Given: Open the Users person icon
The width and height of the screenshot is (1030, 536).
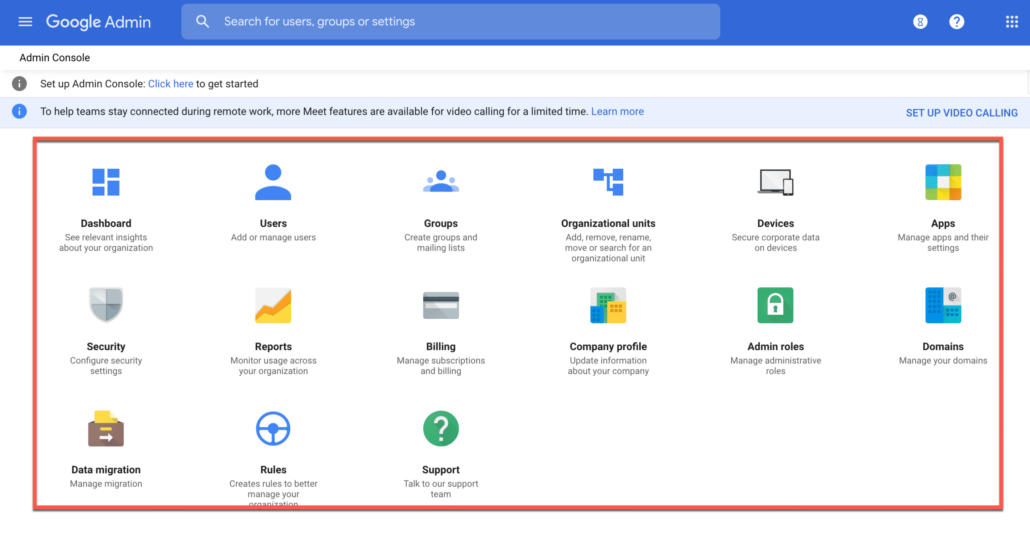Looking at the screenshot, I should tap(273, 182).
